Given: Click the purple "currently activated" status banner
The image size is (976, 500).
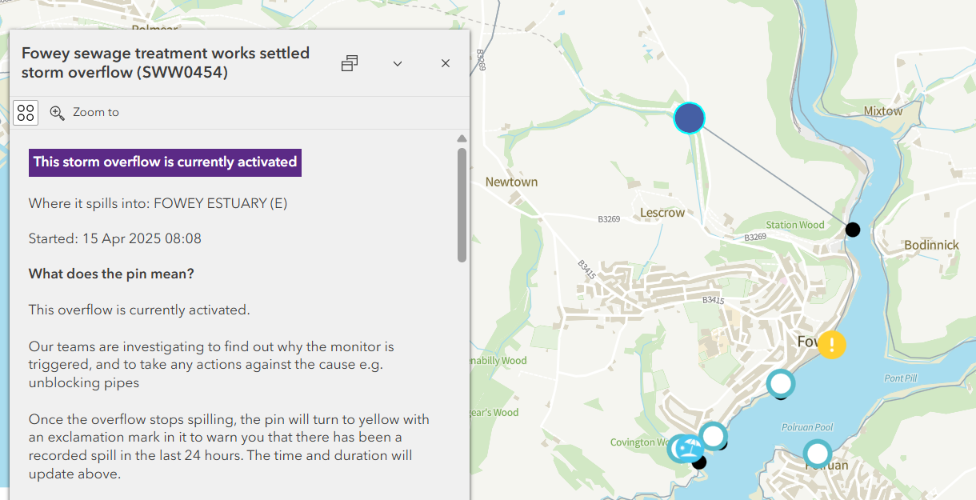Looking at the screenshot, I should [165, 162].
